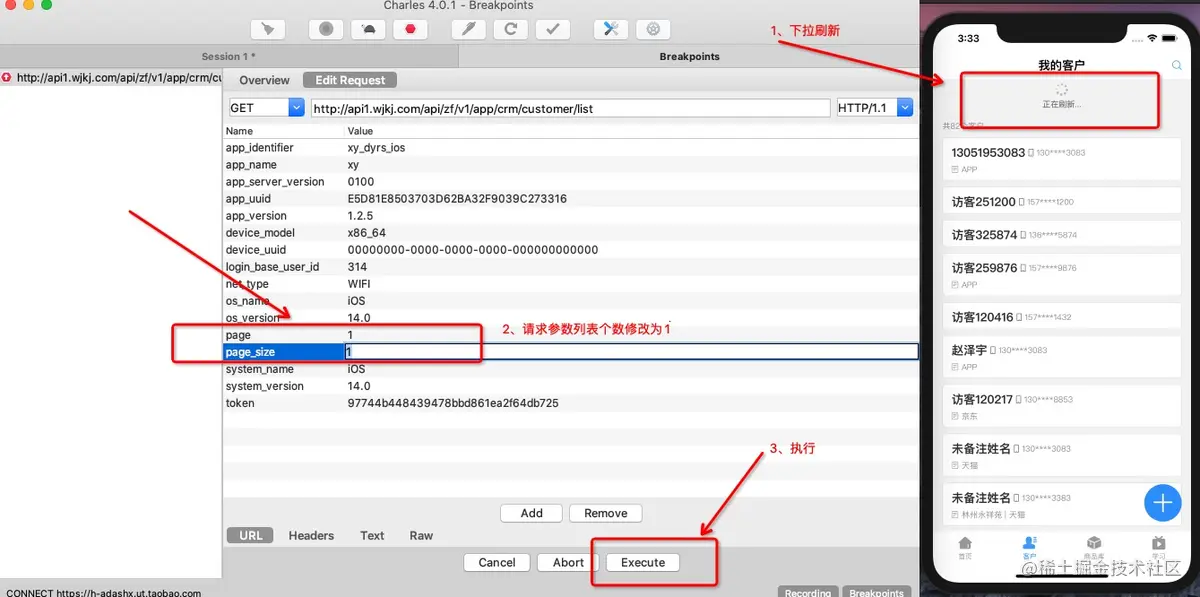Select the device_model parameter row
Image resolution: width=1200 pixels, height=597 pixels.
click(571, 233)
